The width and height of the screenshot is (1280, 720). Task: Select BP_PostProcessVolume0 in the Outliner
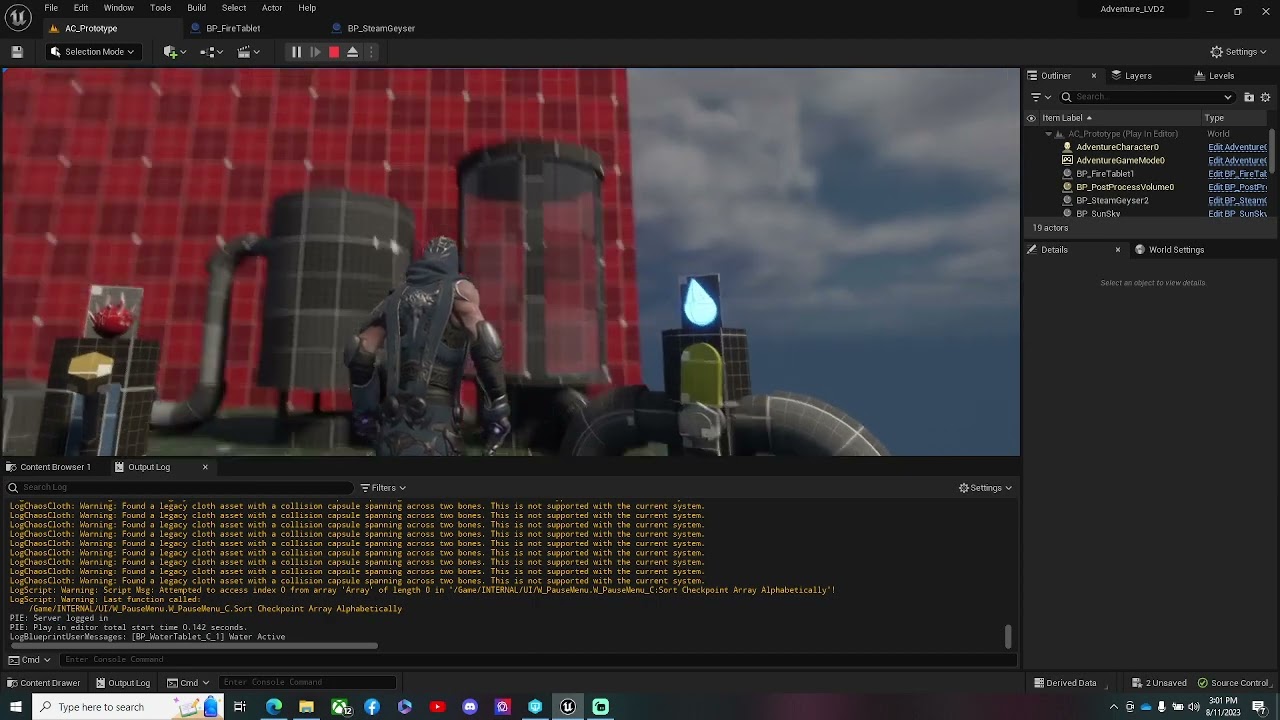(x=1125, y=187)
